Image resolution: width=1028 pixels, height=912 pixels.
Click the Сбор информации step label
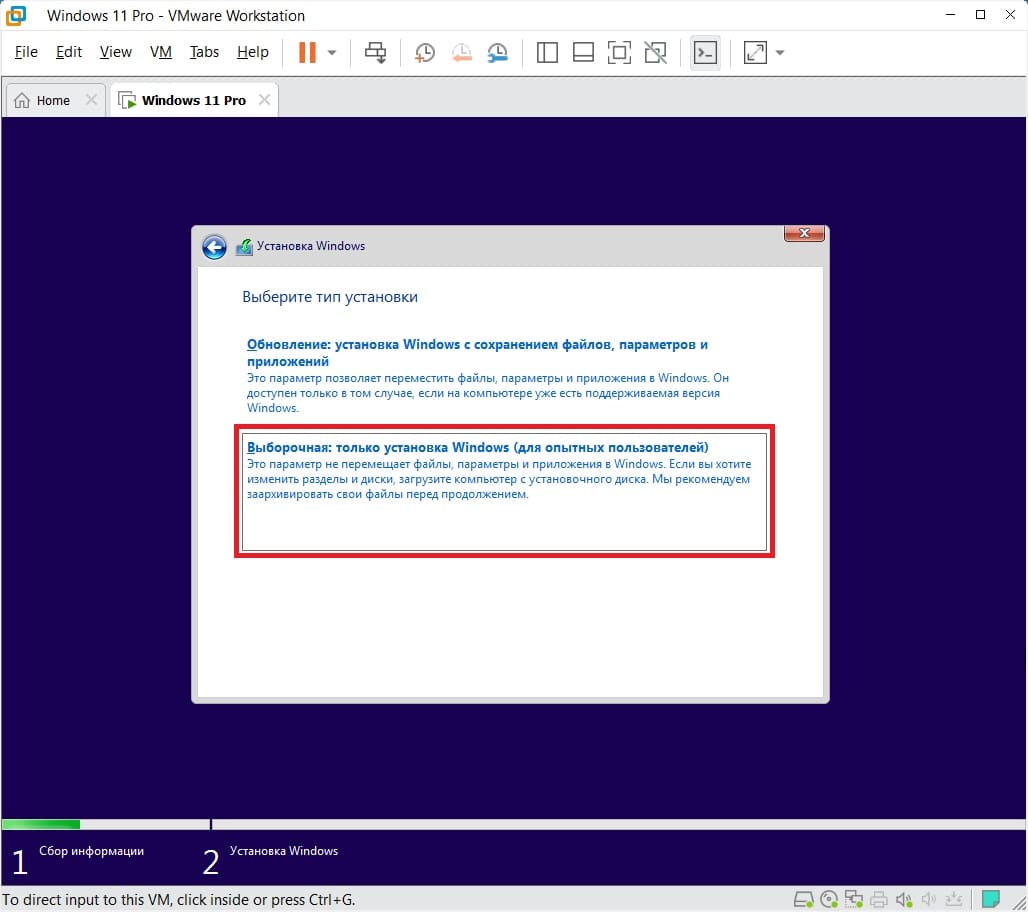[91, 851]
